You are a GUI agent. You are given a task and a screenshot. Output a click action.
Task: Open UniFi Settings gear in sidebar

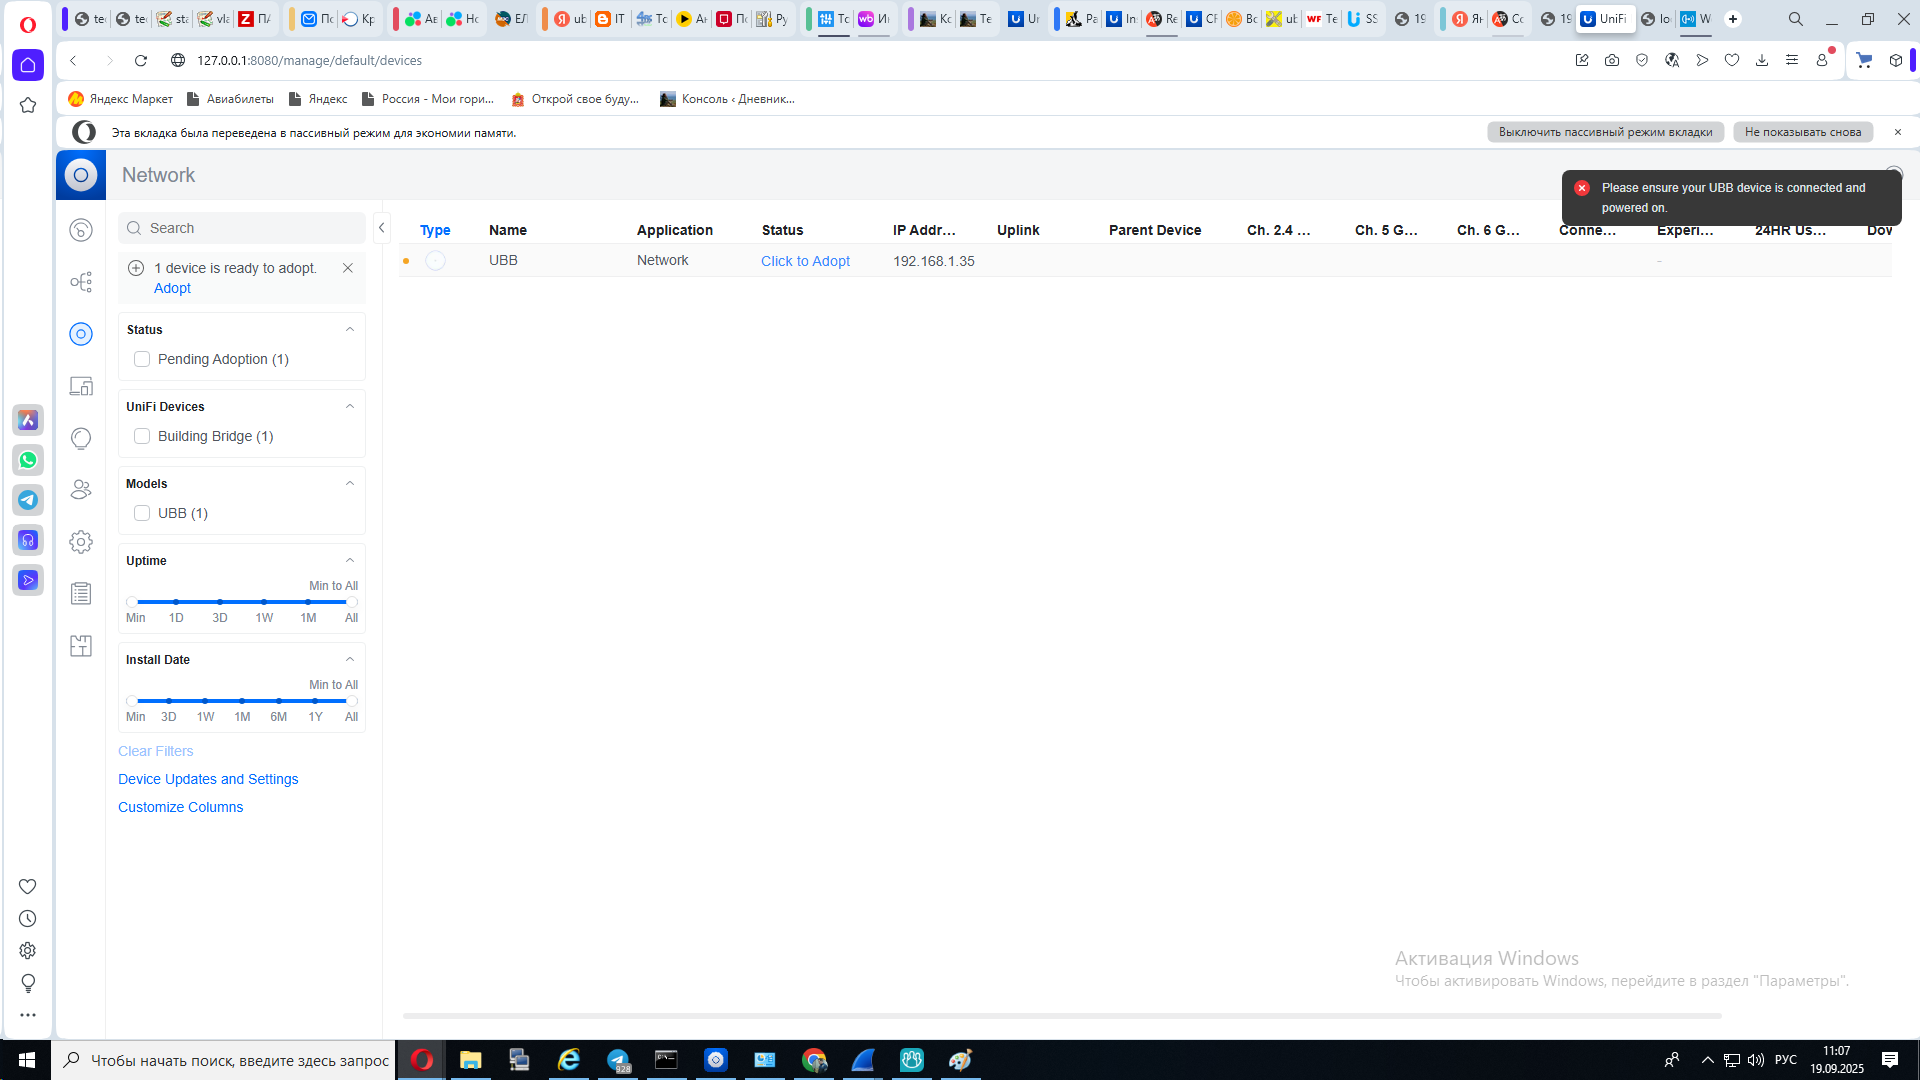pos(81,542)
